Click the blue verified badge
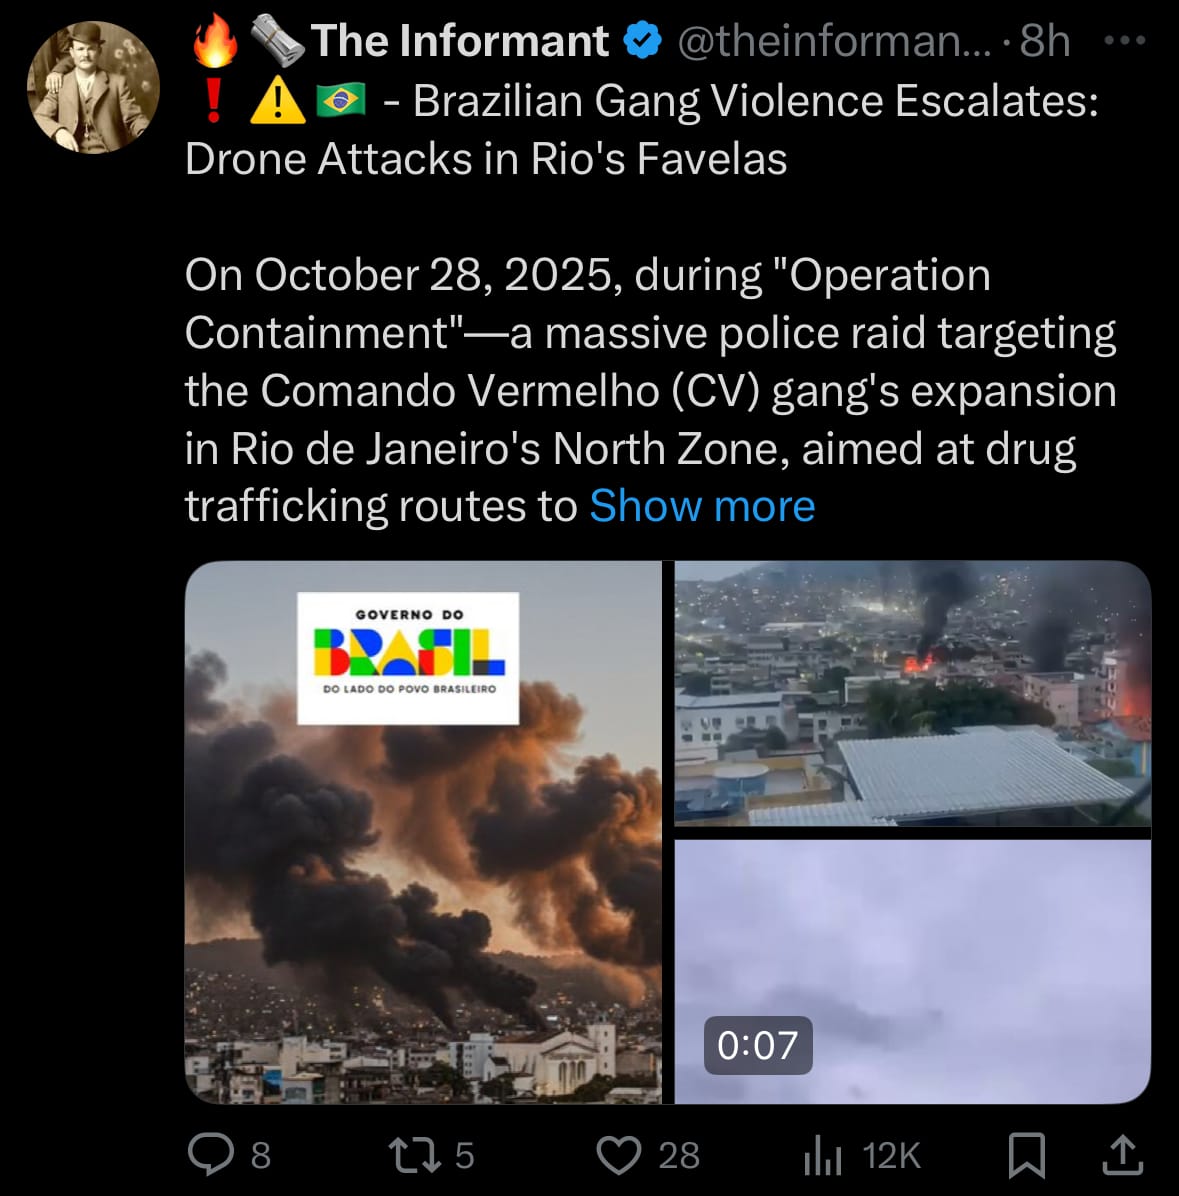The width and height of the screenshot is (1179, 1196). point(642,41)
